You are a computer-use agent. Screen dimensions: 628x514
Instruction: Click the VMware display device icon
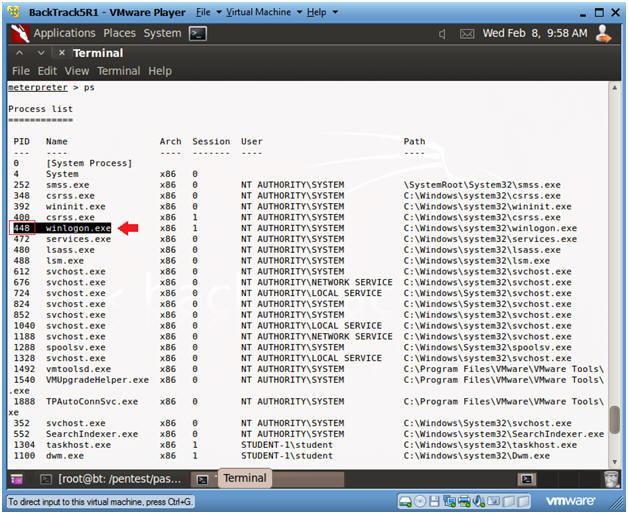click(493, 501)
